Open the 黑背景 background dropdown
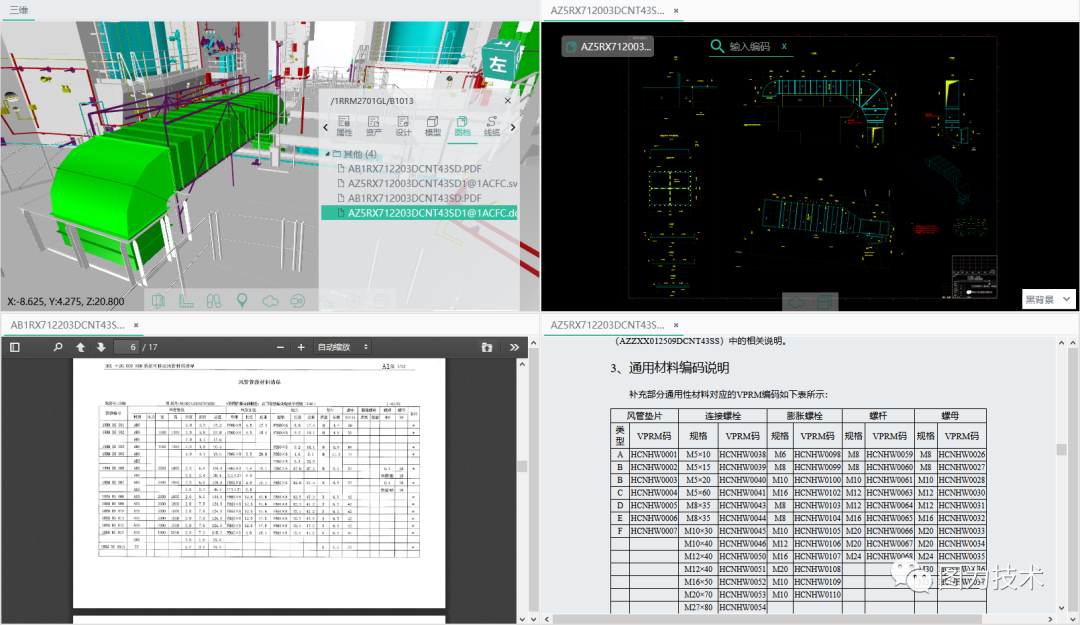The height and width of the screenshot is (625, 1080). click(x=1048, y=299)
